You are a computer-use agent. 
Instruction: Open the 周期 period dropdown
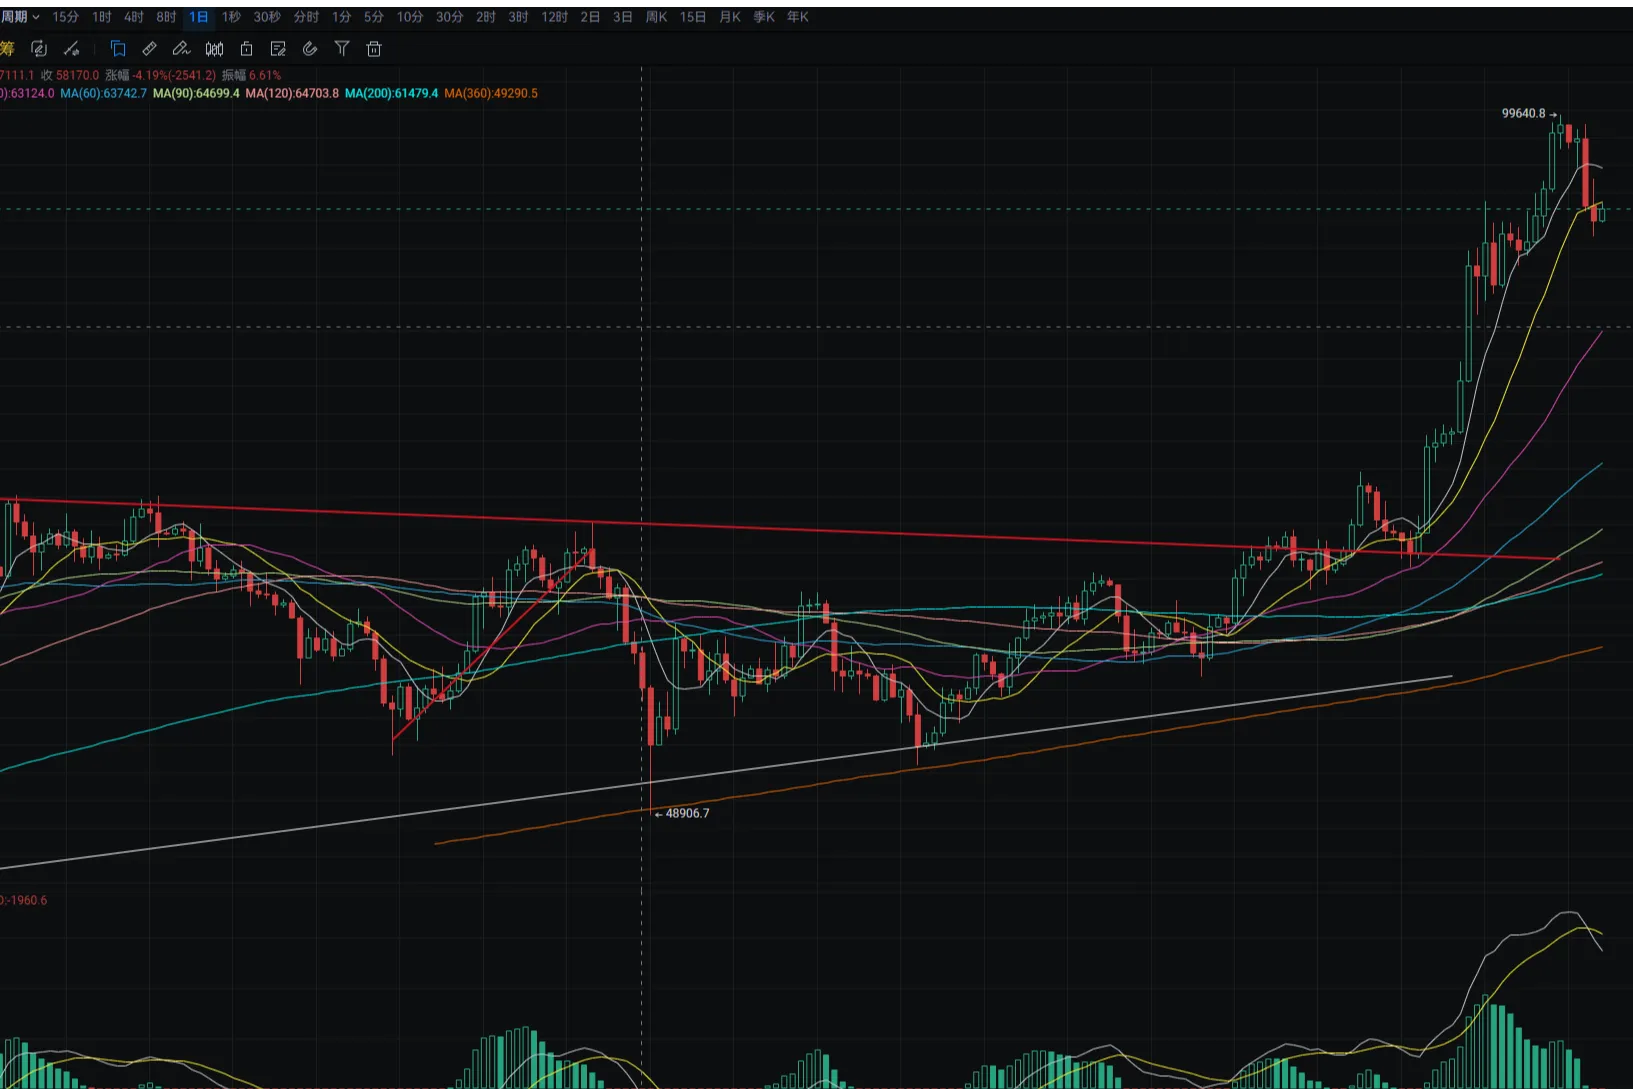pos(20,17)
